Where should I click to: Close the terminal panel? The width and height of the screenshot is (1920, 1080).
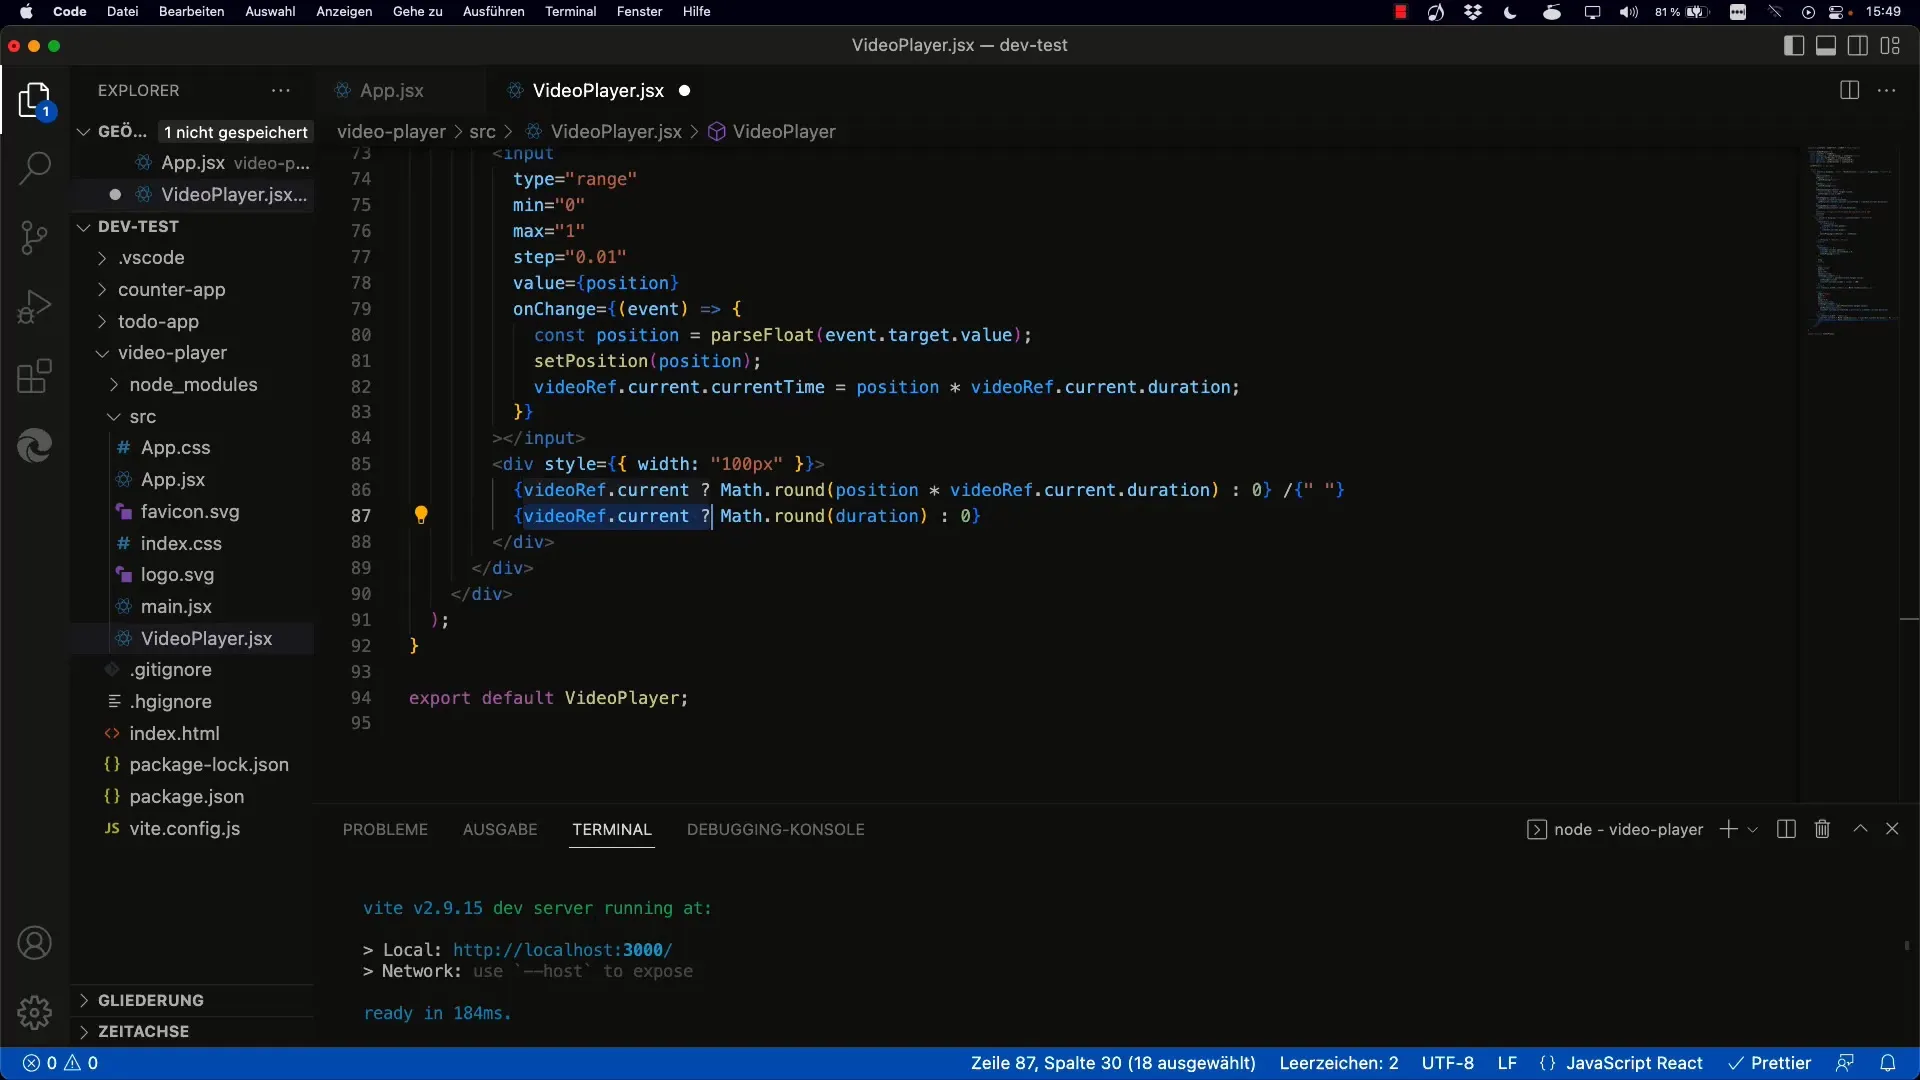(x=1892, y=829)
